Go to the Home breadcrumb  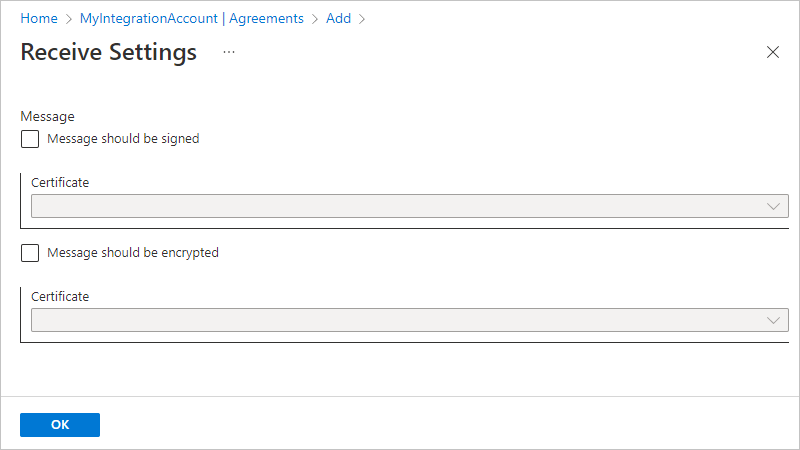click(x=38, y=18)
